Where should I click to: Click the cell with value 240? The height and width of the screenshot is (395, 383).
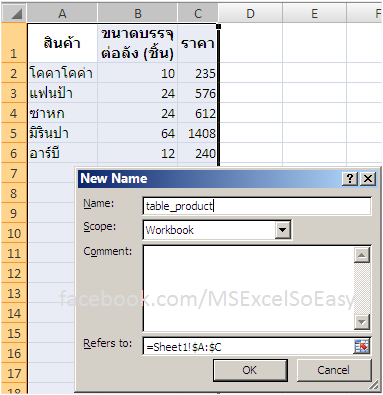click(x=198, y=153)
